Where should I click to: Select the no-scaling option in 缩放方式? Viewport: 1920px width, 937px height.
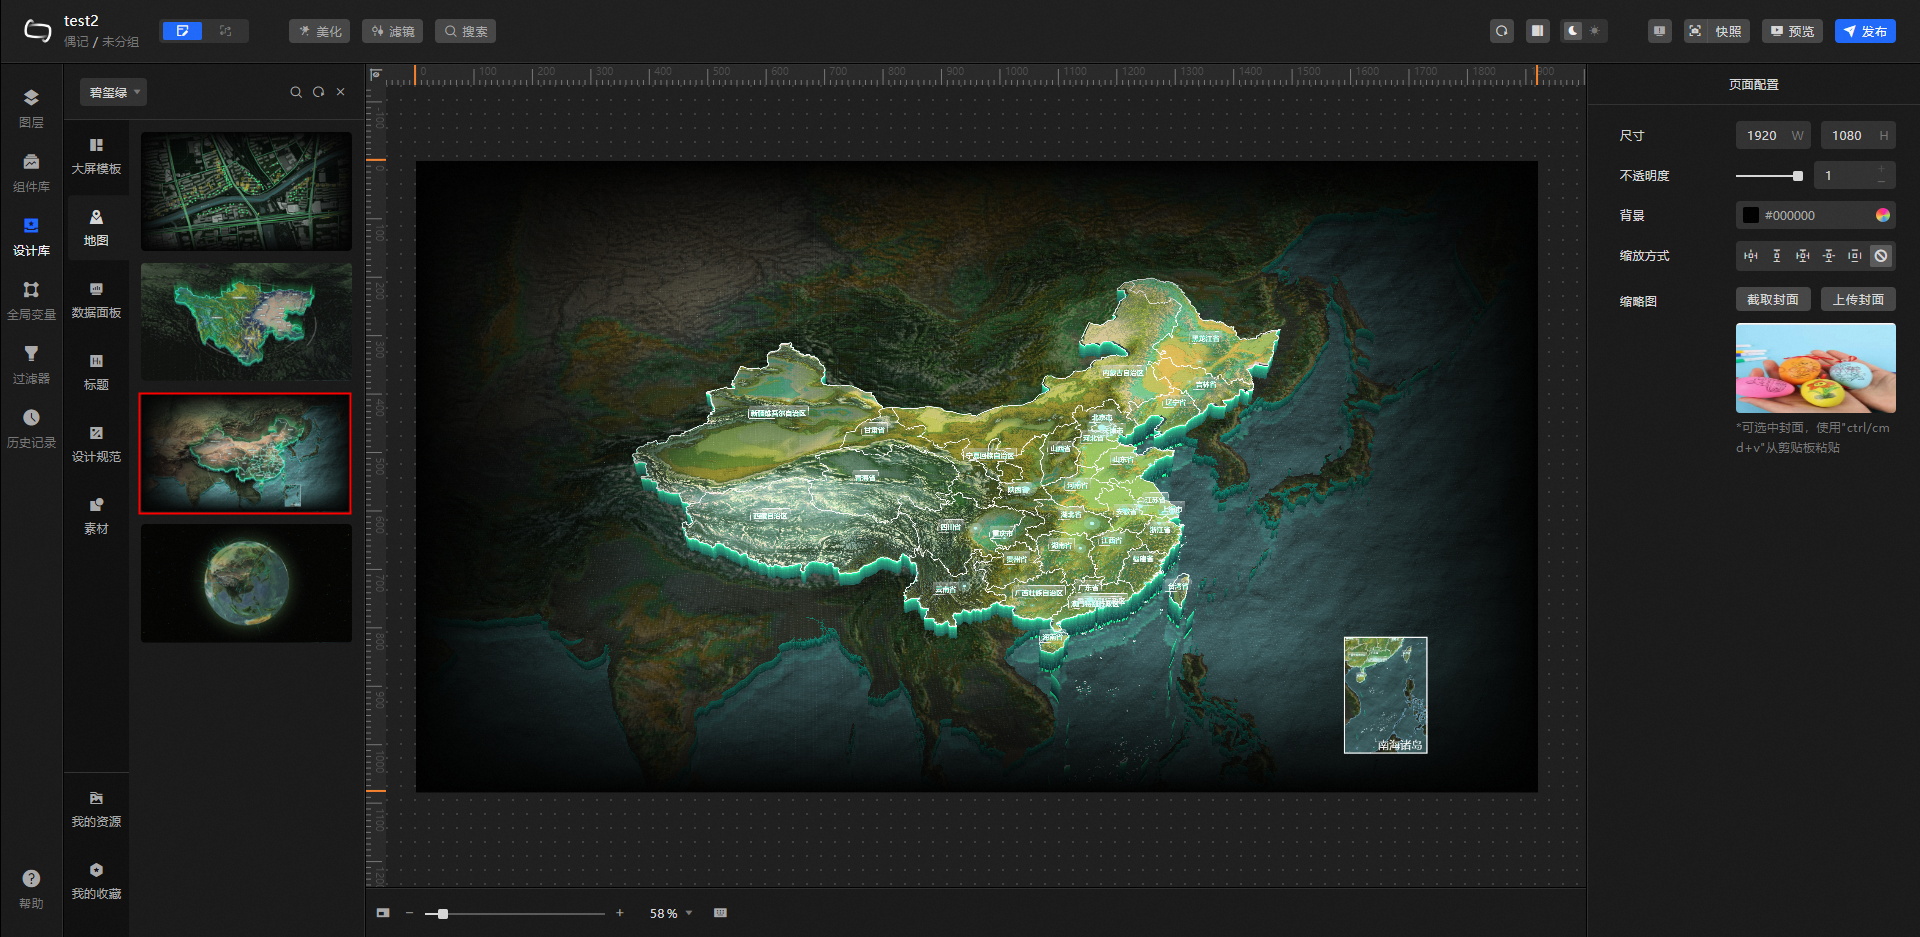pyautogui.click(x=1881, y=256)
